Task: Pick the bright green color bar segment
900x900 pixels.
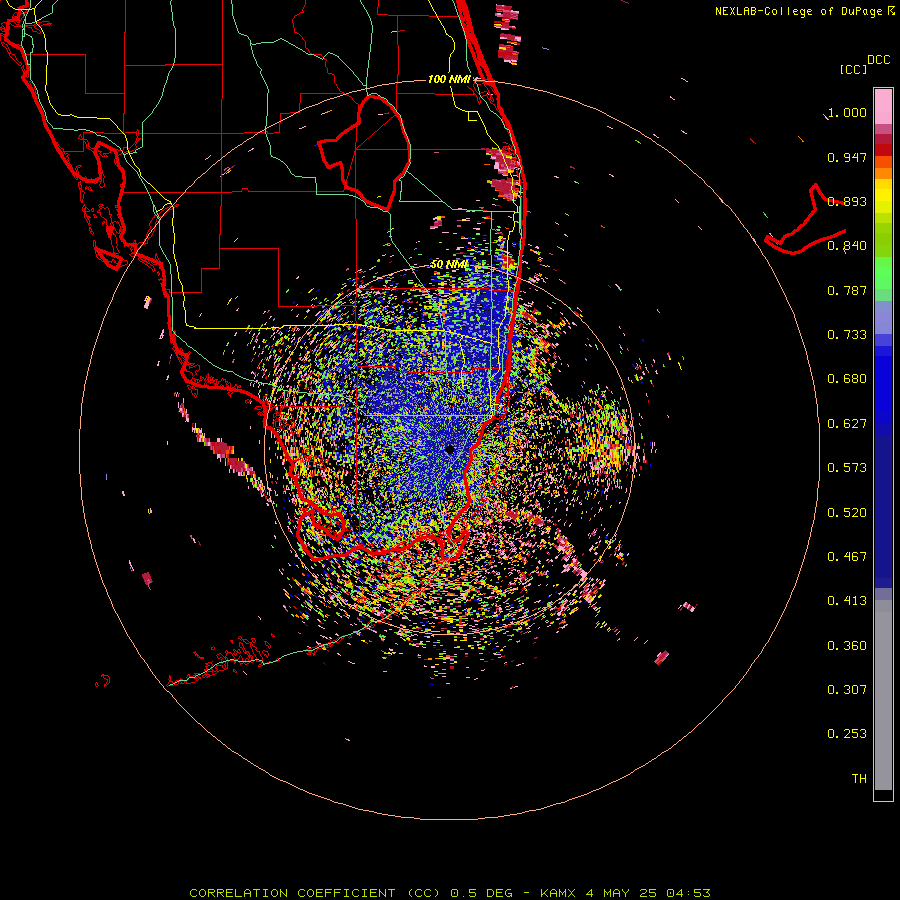Action: 883,273
